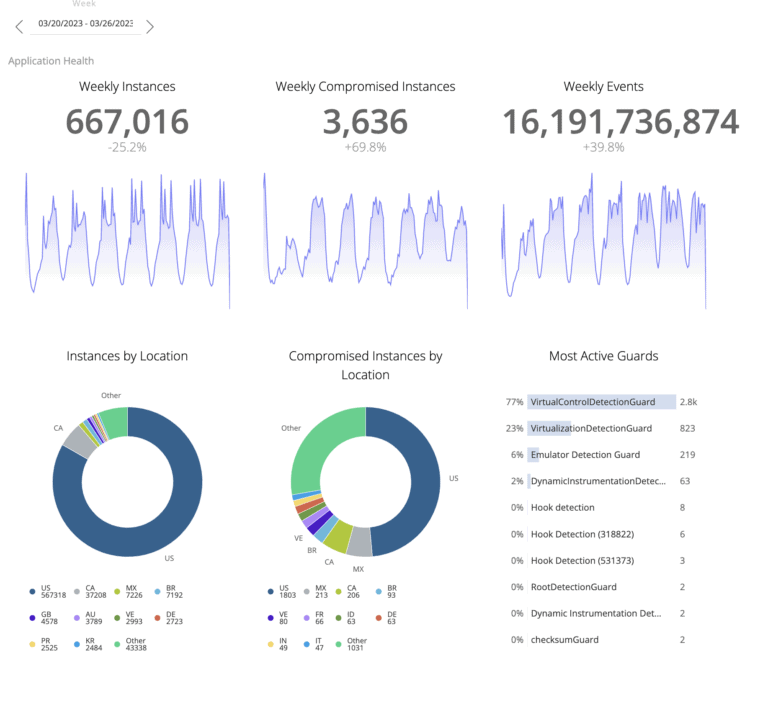Image resolution: width=768 pixels, height=704 pixels.
Task: Click the Weekly Compromised Instances line chart
Action: (365, 240)
